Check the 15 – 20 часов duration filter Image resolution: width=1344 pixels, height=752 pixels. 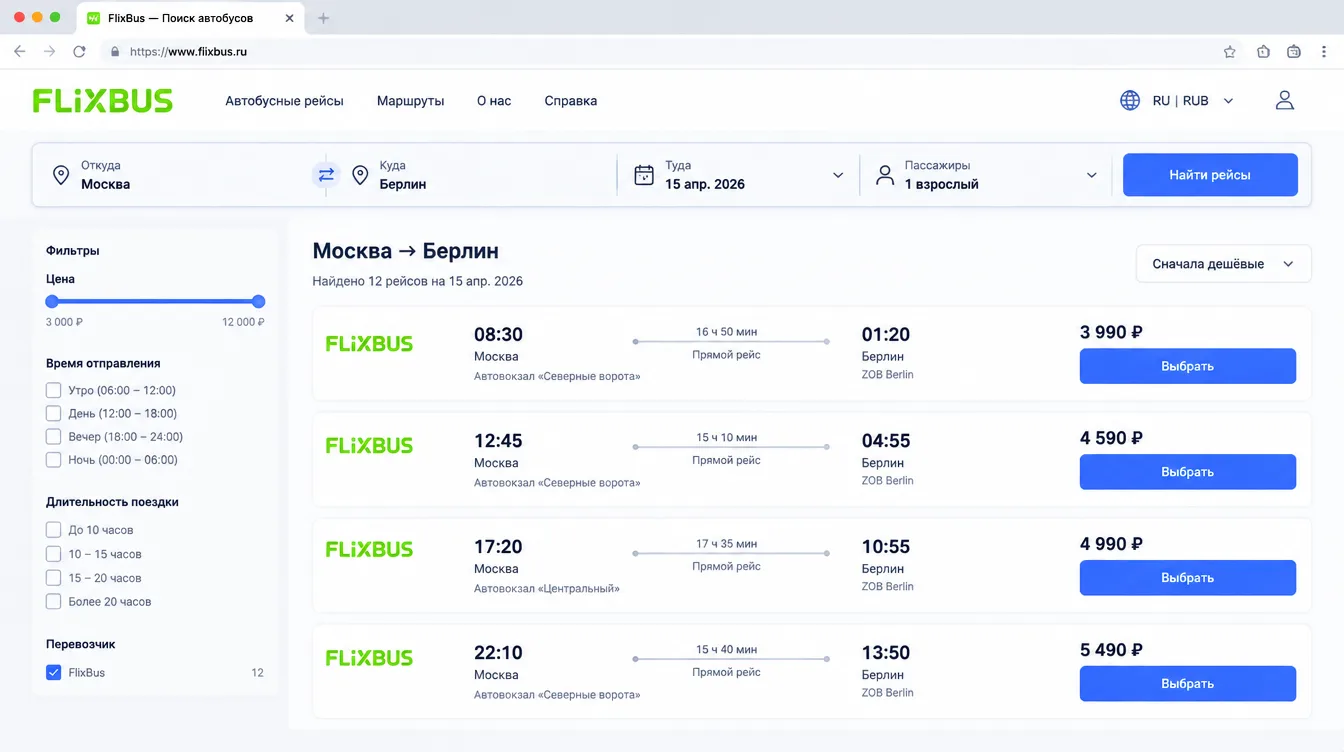coord(54,578)
